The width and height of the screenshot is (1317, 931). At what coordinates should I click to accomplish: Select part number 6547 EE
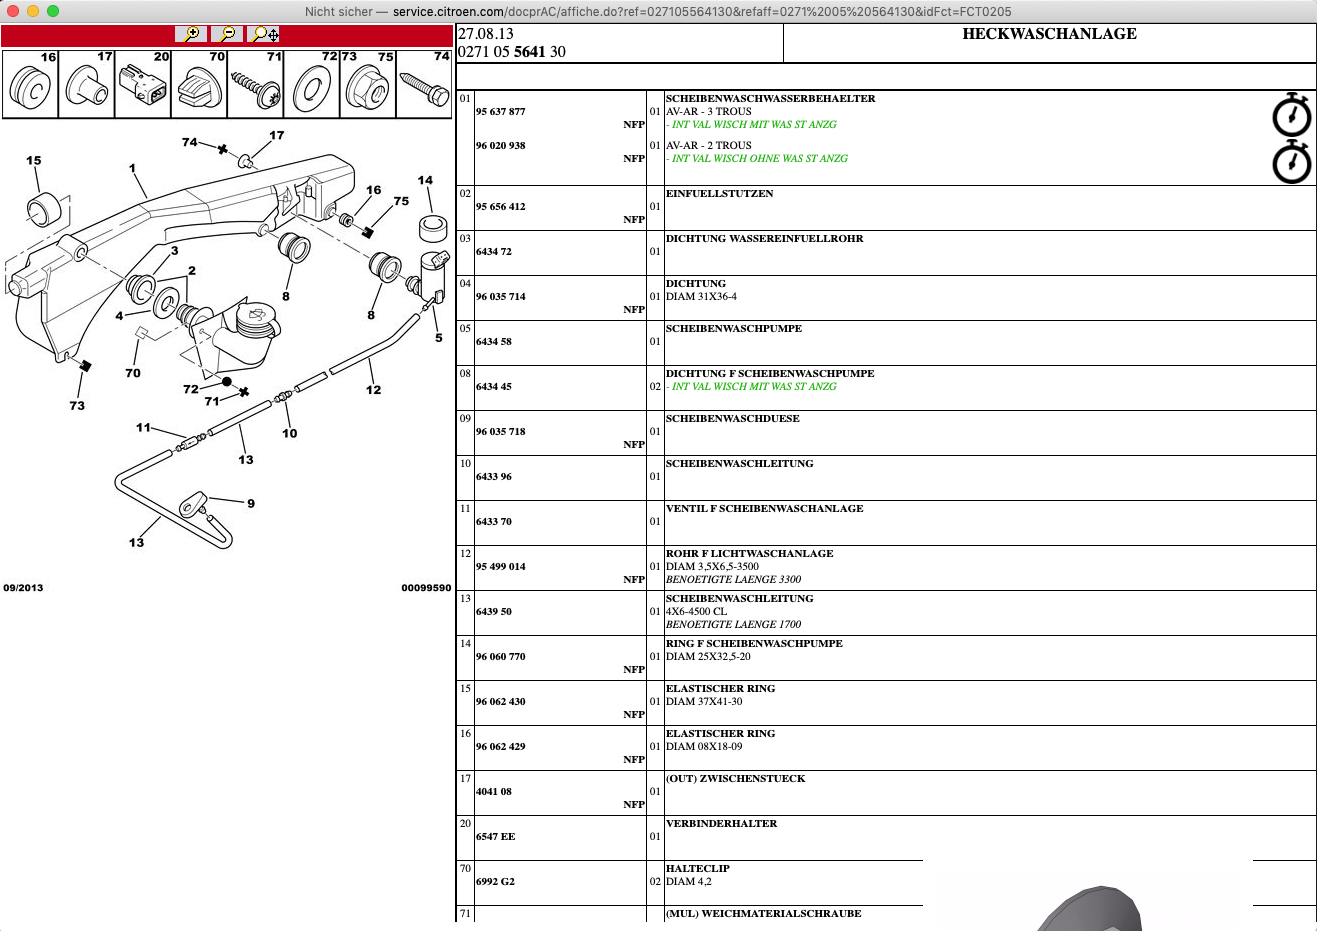click(x=496, y=836)
